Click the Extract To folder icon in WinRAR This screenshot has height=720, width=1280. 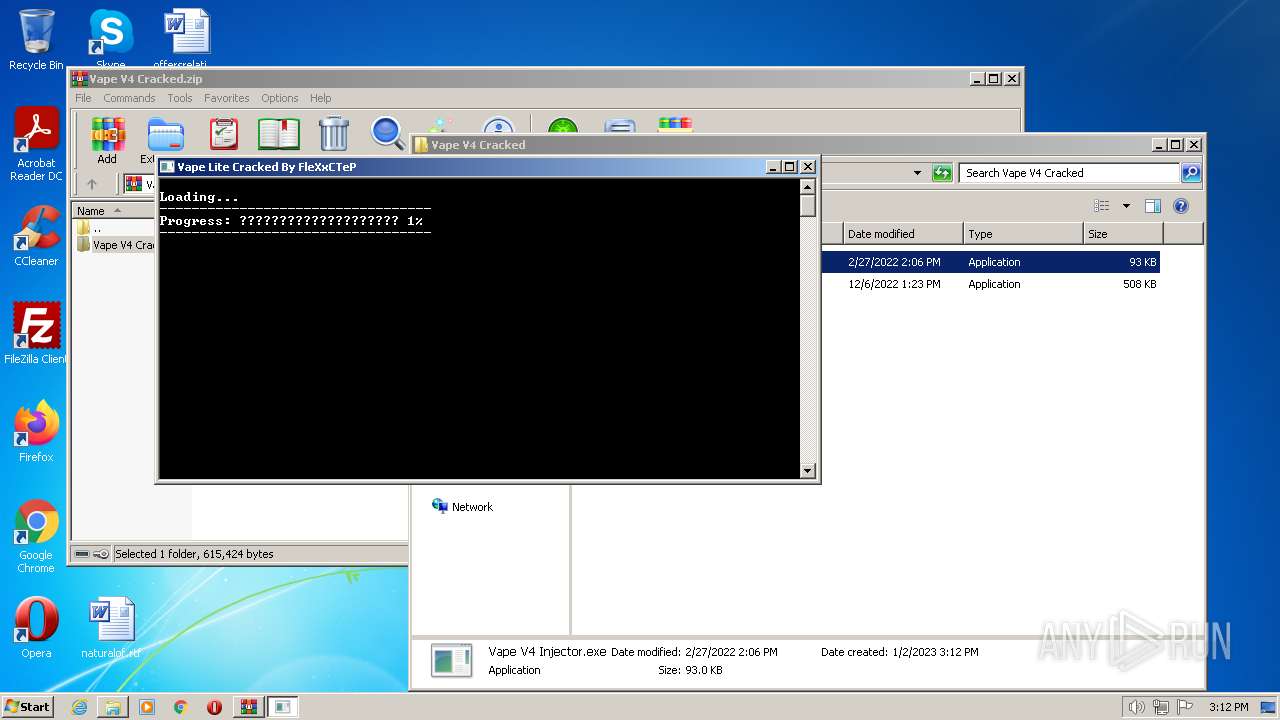tap(166, 136)
